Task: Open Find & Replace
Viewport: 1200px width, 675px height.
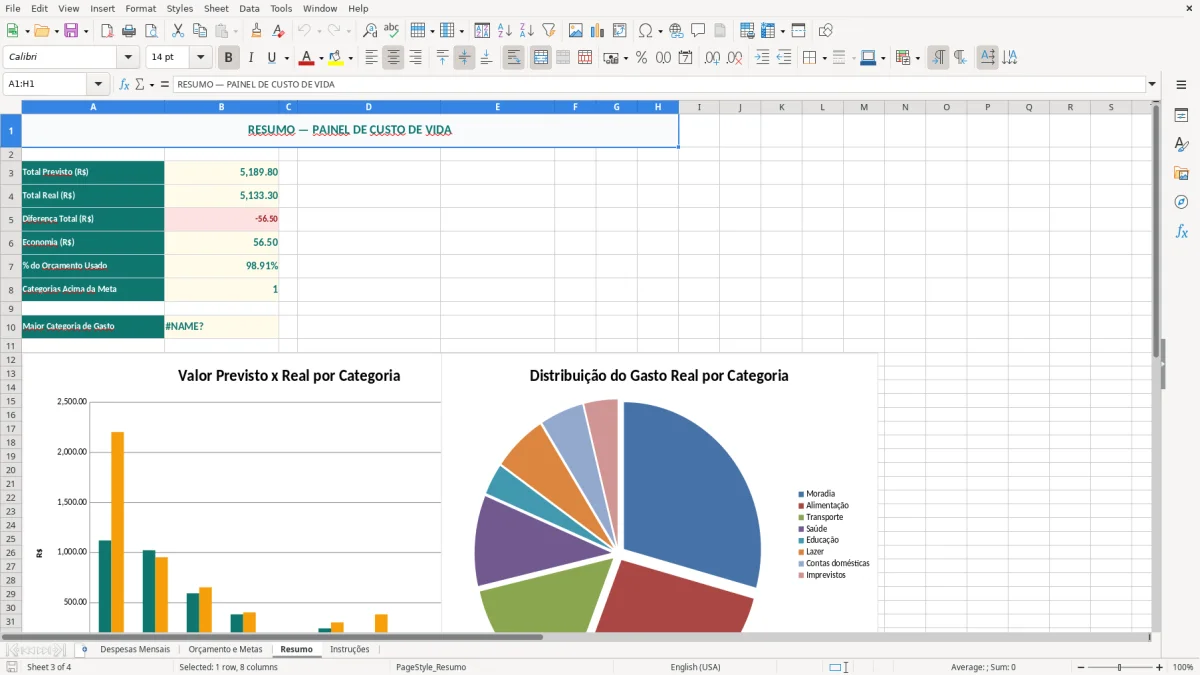Action: pyautogui.click(x=370, y=31)
